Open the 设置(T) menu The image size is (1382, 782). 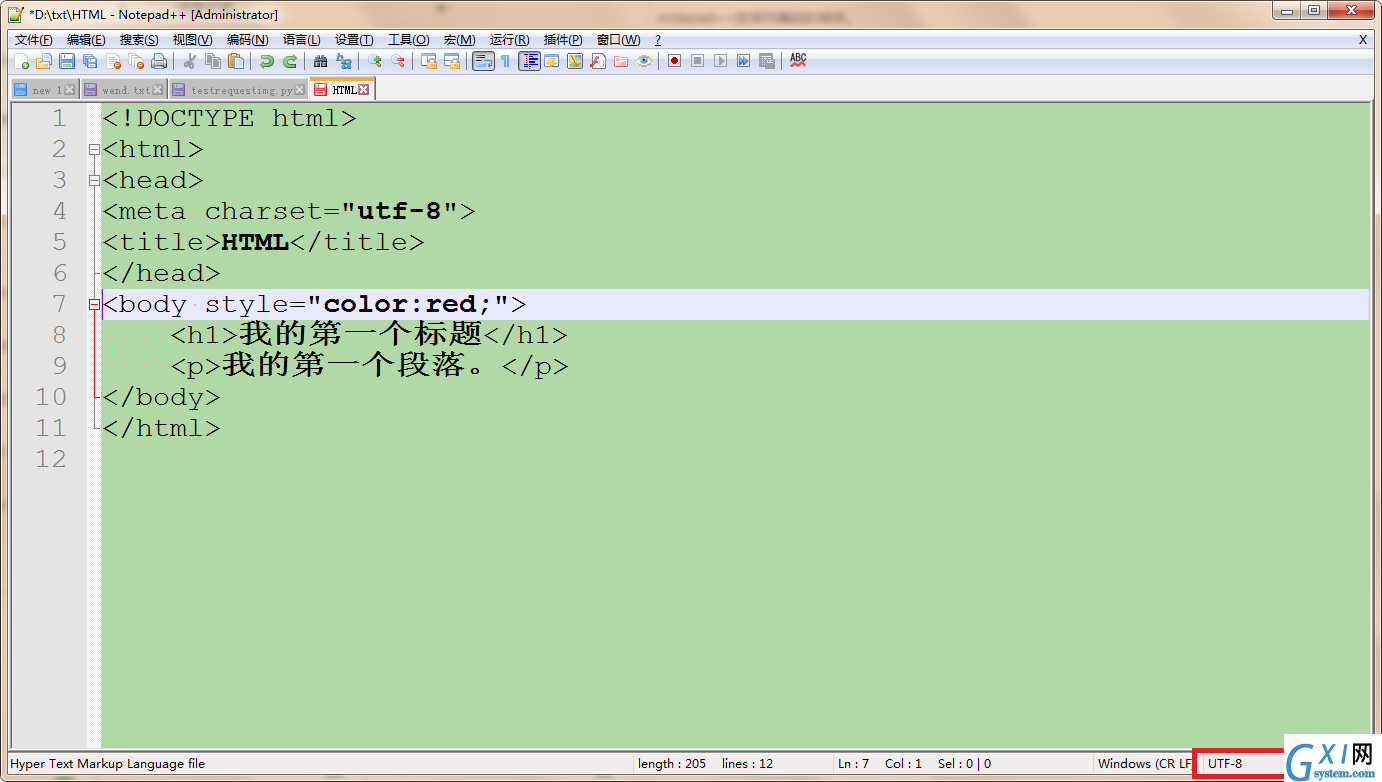pyautogui.click(x=354, y=40)
